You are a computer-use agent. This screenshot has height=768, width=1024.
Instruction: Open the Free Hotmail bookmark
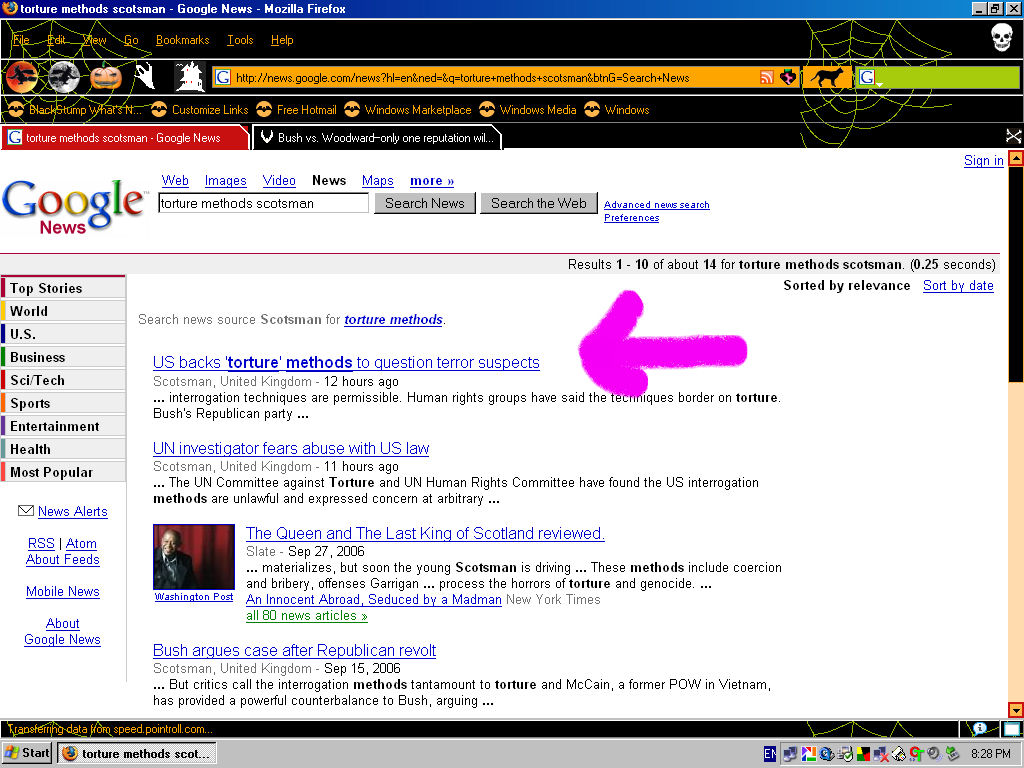[x=296, y=110]
